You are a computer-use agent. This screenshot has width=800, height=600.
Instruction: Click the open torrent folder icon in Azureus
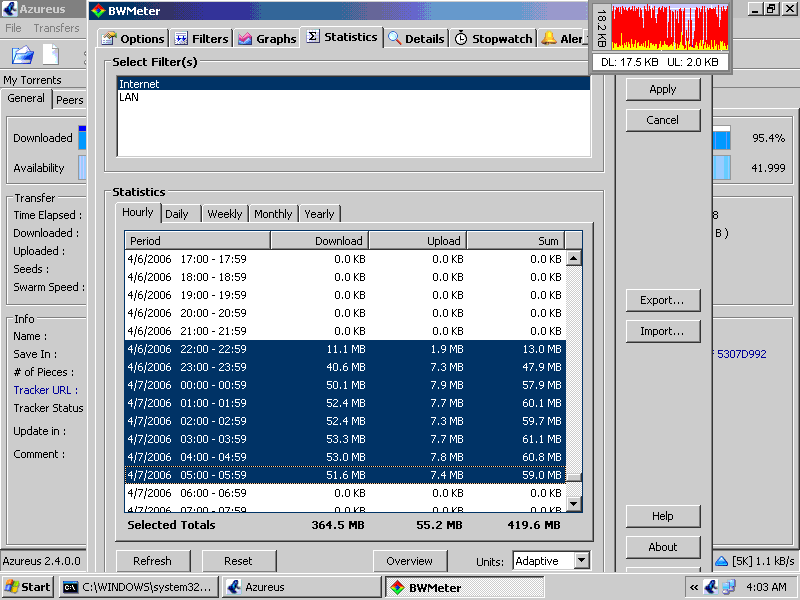pos(22,55)
